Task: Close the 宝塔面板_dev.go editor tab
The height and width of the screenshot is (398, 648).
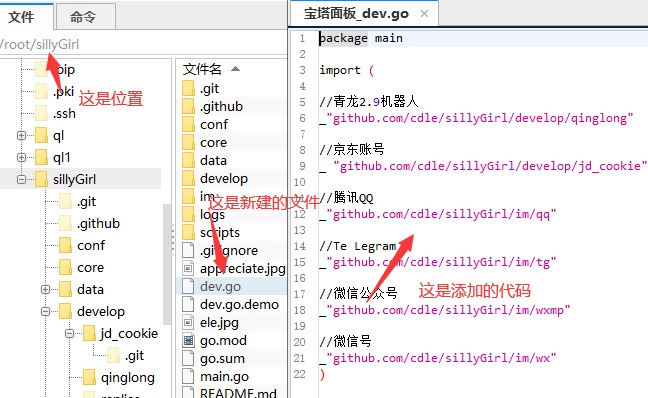Action: pyautogui.click(x=424, y=14)
